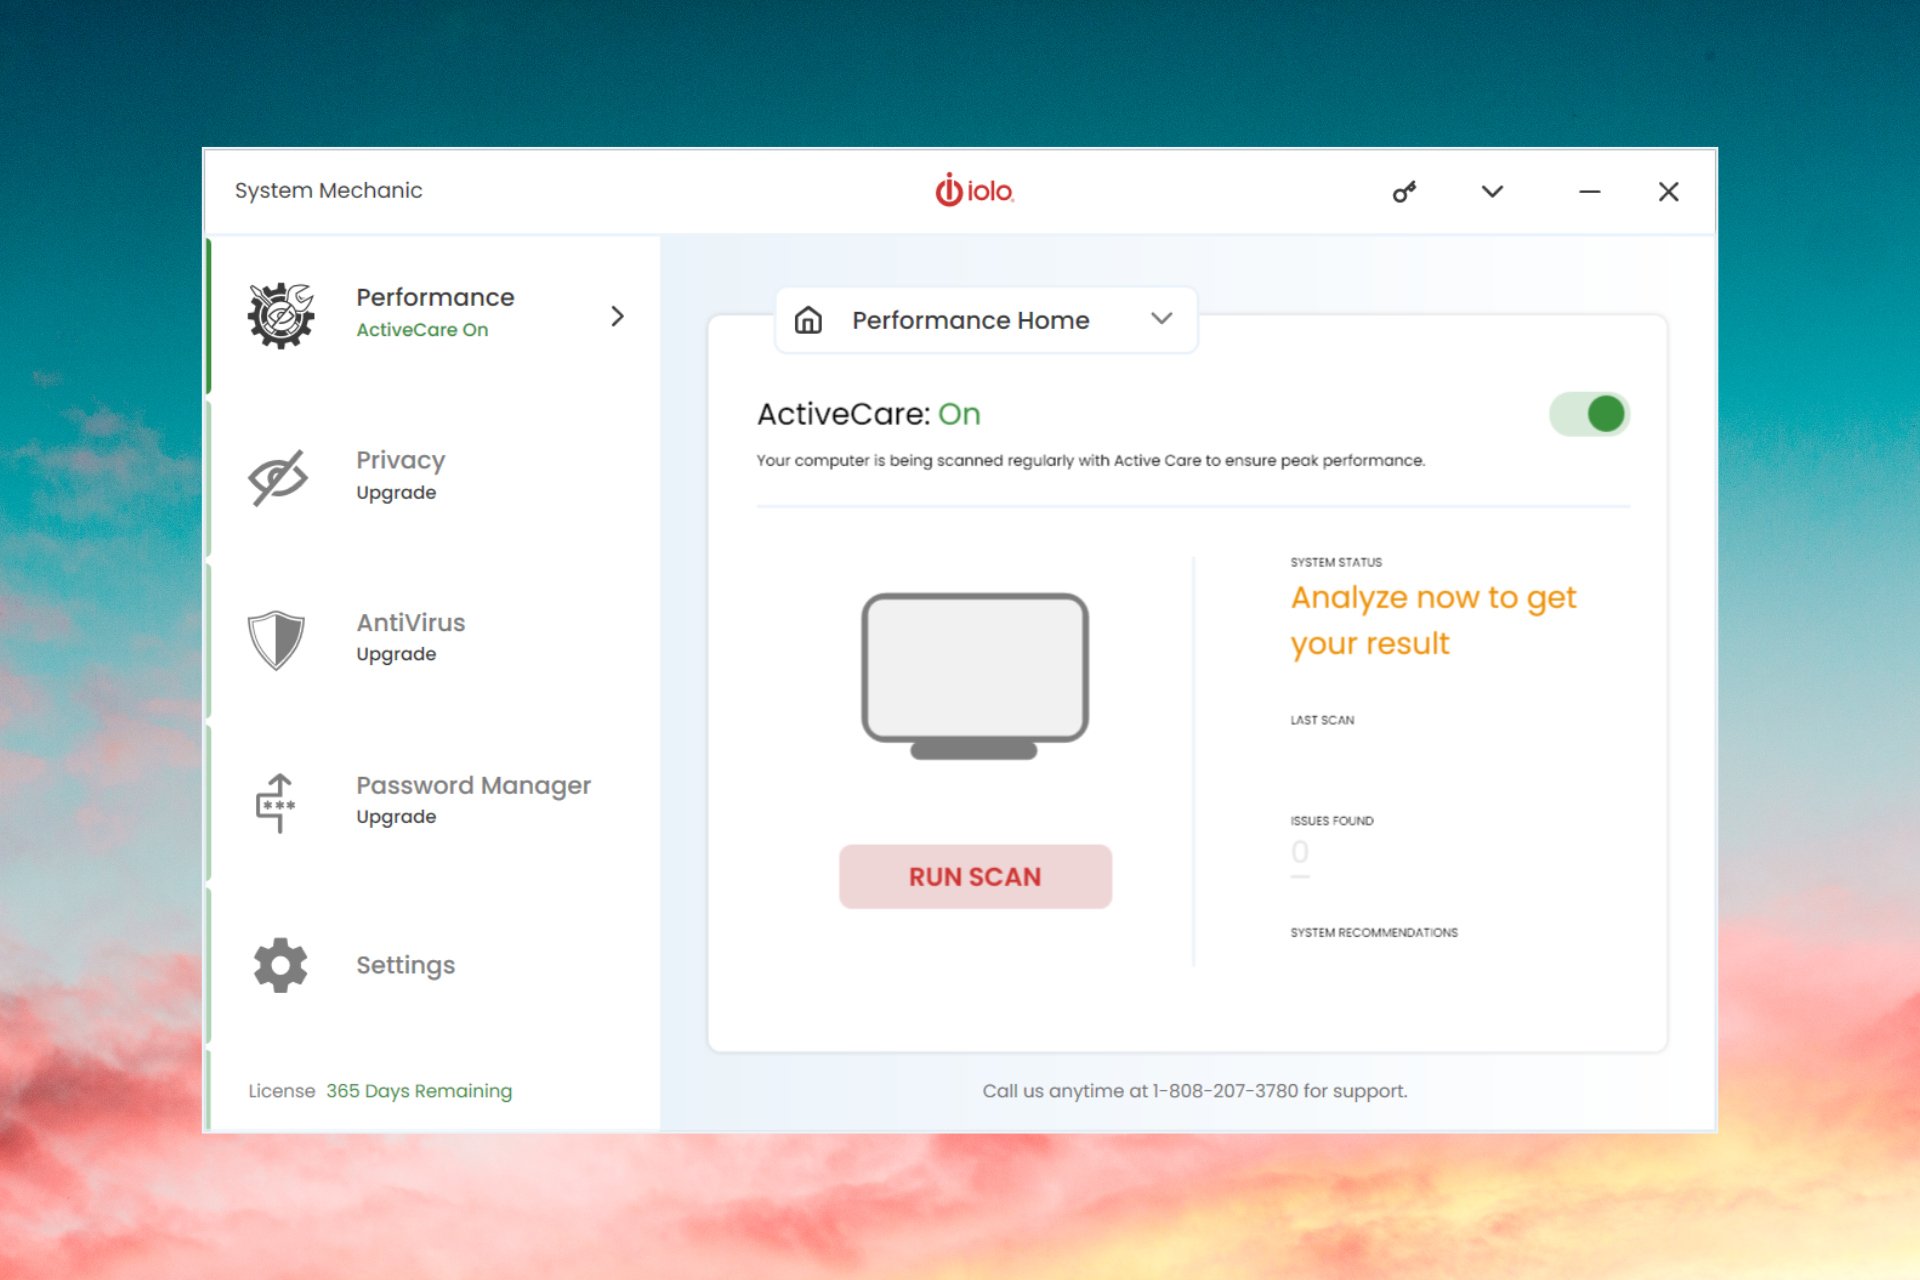Click the Upgrade link under Password Manager
The height and width of the screenshot is (1280, 1920).
point(396,817)
